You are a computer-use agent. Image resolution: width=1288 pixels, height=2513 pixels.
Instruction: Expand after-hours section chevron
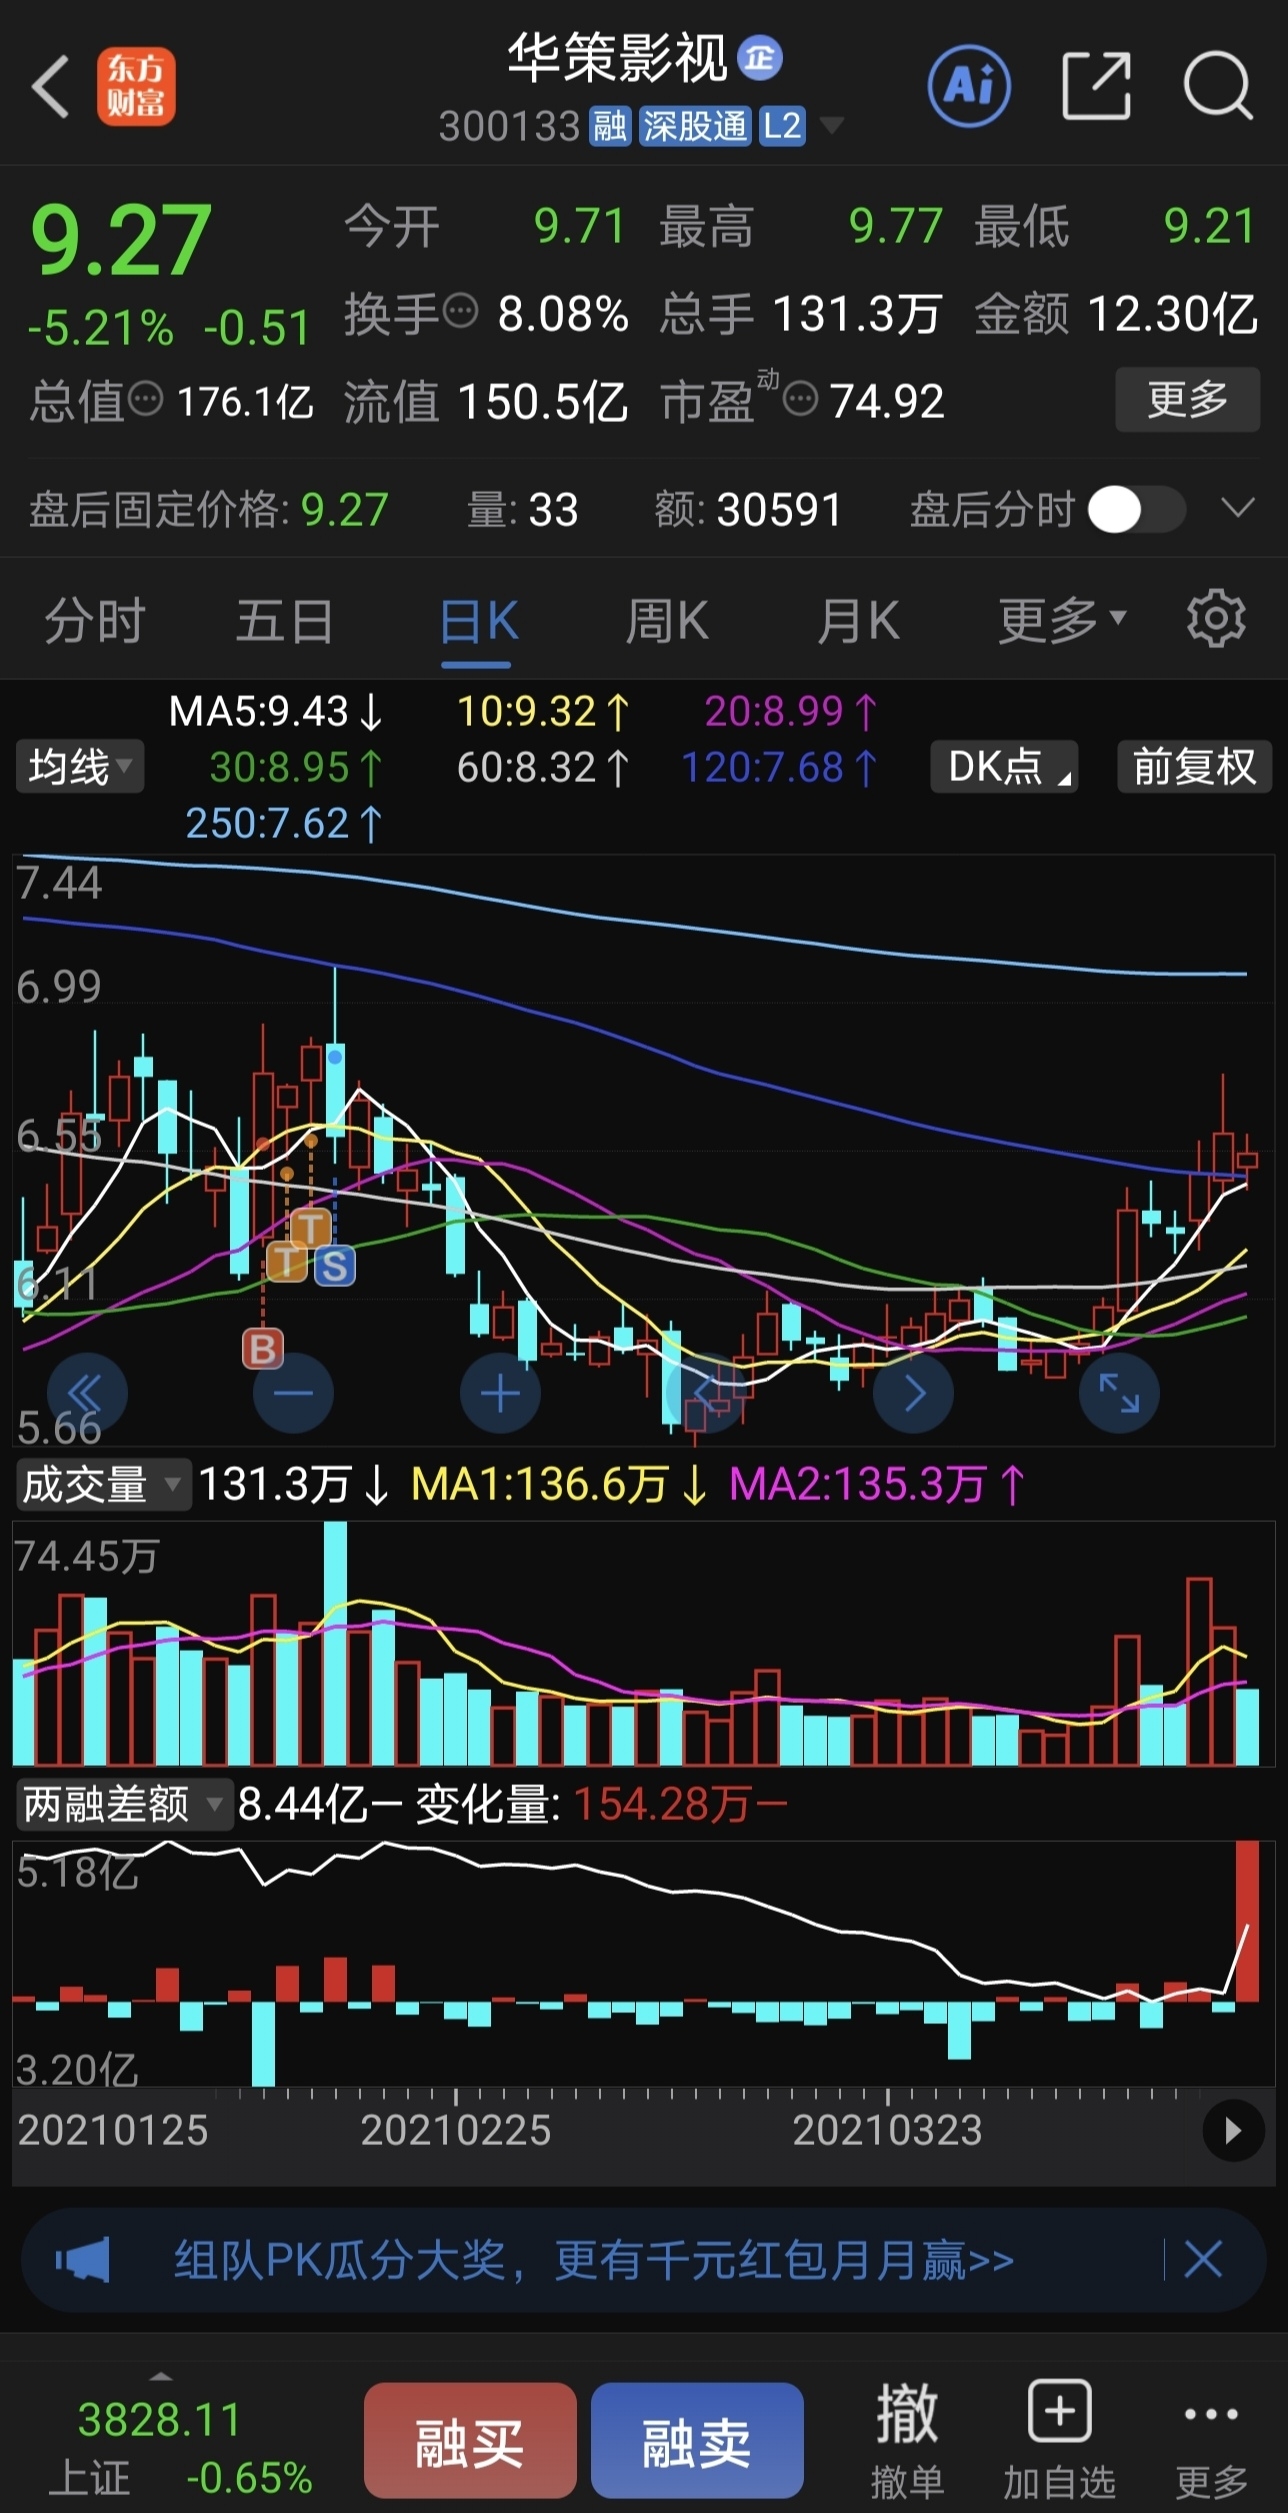(x=1238, y=509)
